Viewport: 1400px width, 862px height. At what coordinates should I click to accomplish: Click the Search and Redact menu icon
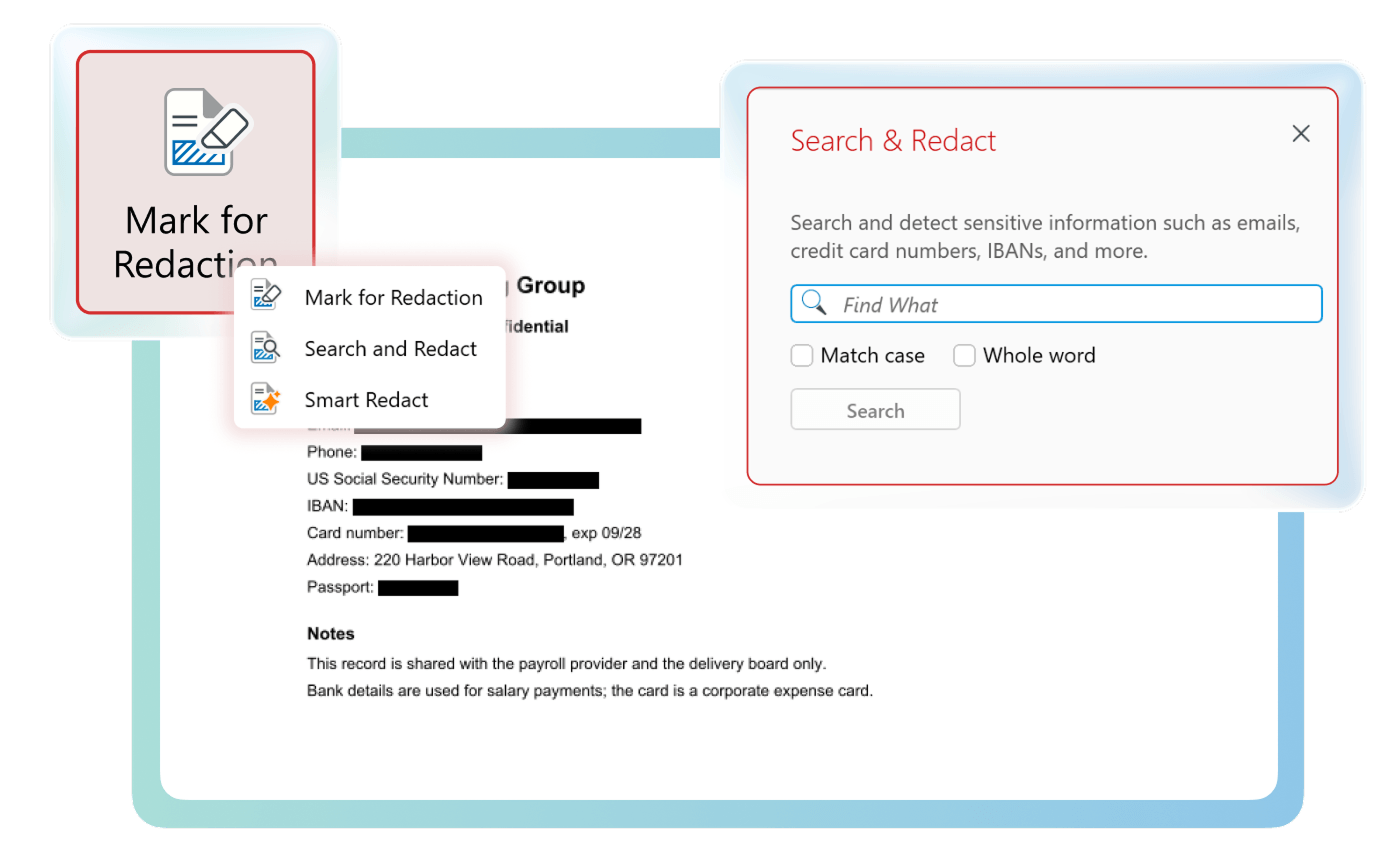point(266,348)
